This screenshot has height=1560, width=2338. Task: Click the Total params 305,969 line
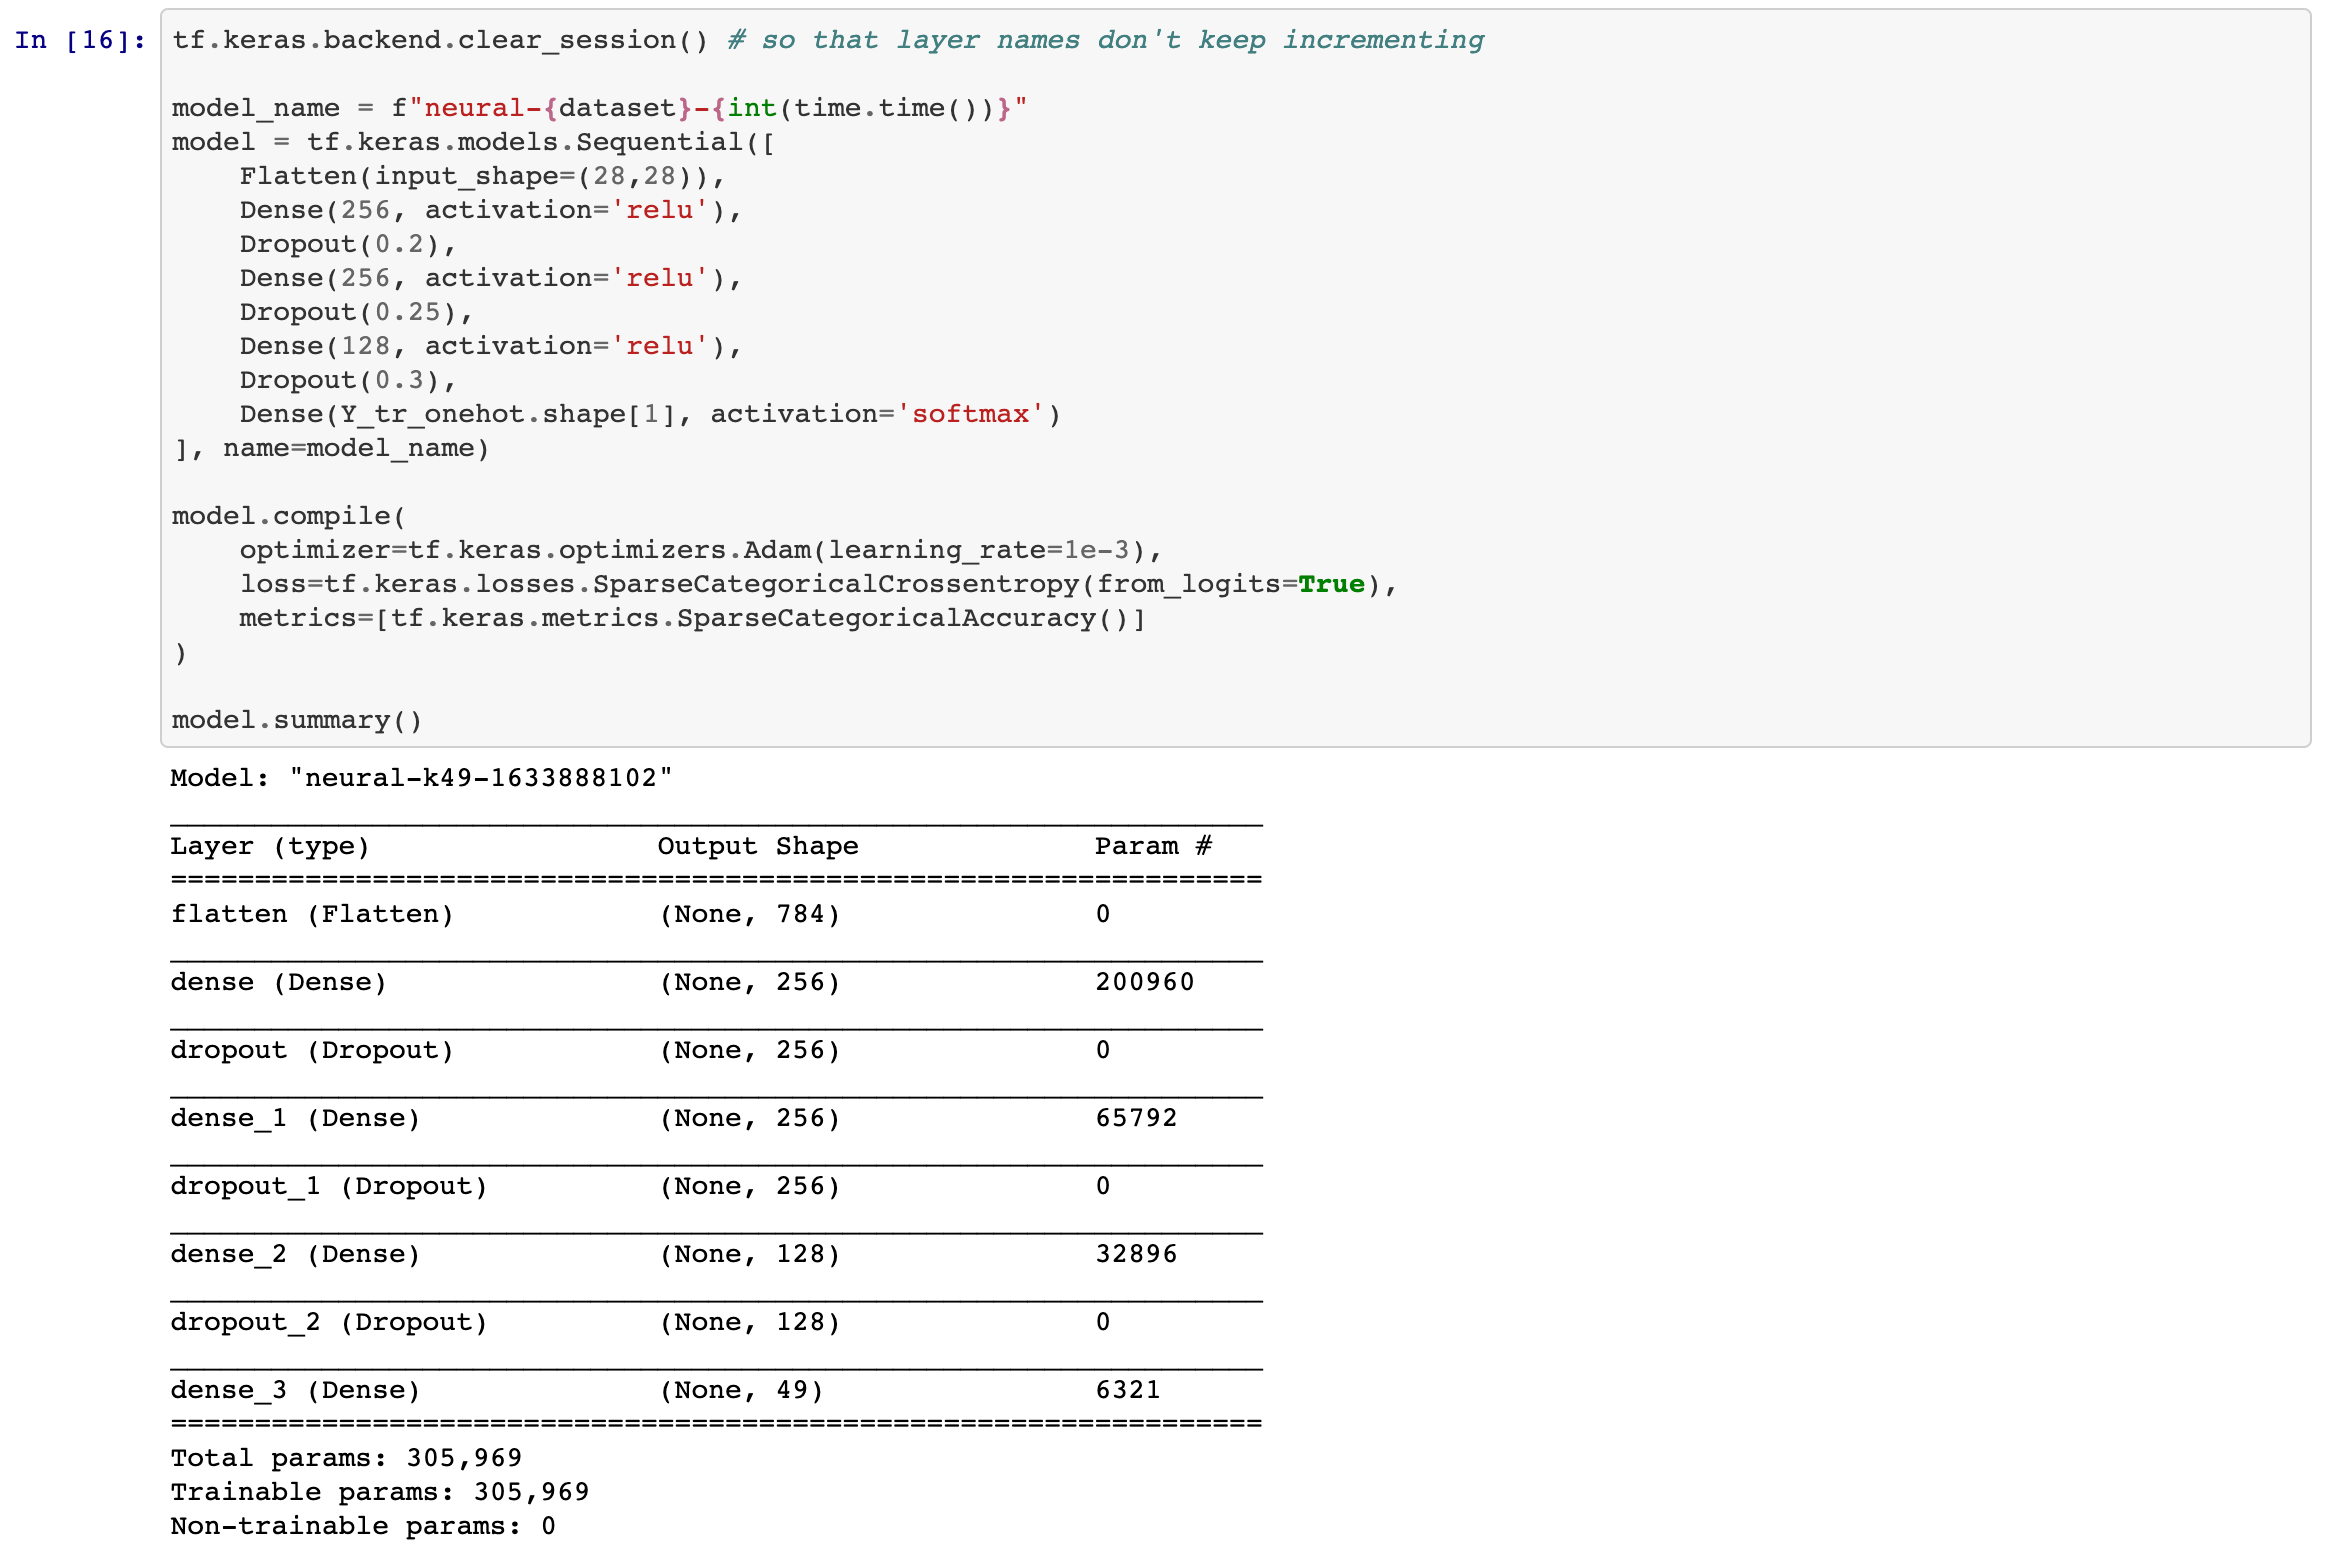(346, 1458)
